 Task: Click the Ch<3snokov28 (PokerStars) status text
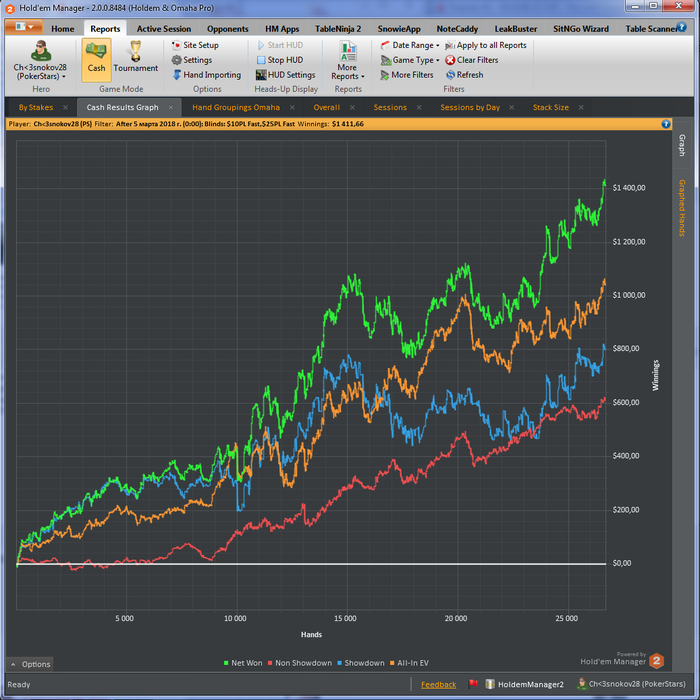pyautogui.click(x=637, y=684)
